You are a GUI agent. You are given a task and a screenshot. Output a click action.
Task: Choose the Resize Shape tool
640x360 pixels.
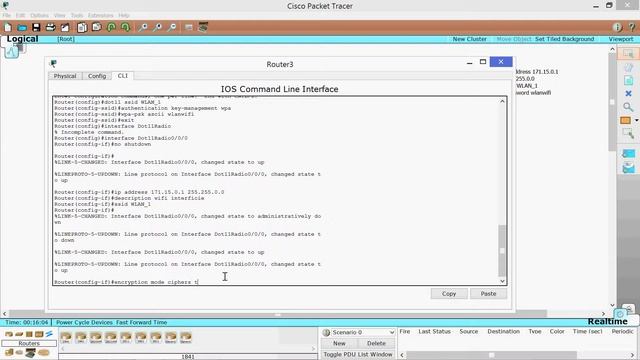tap(628, 133)
